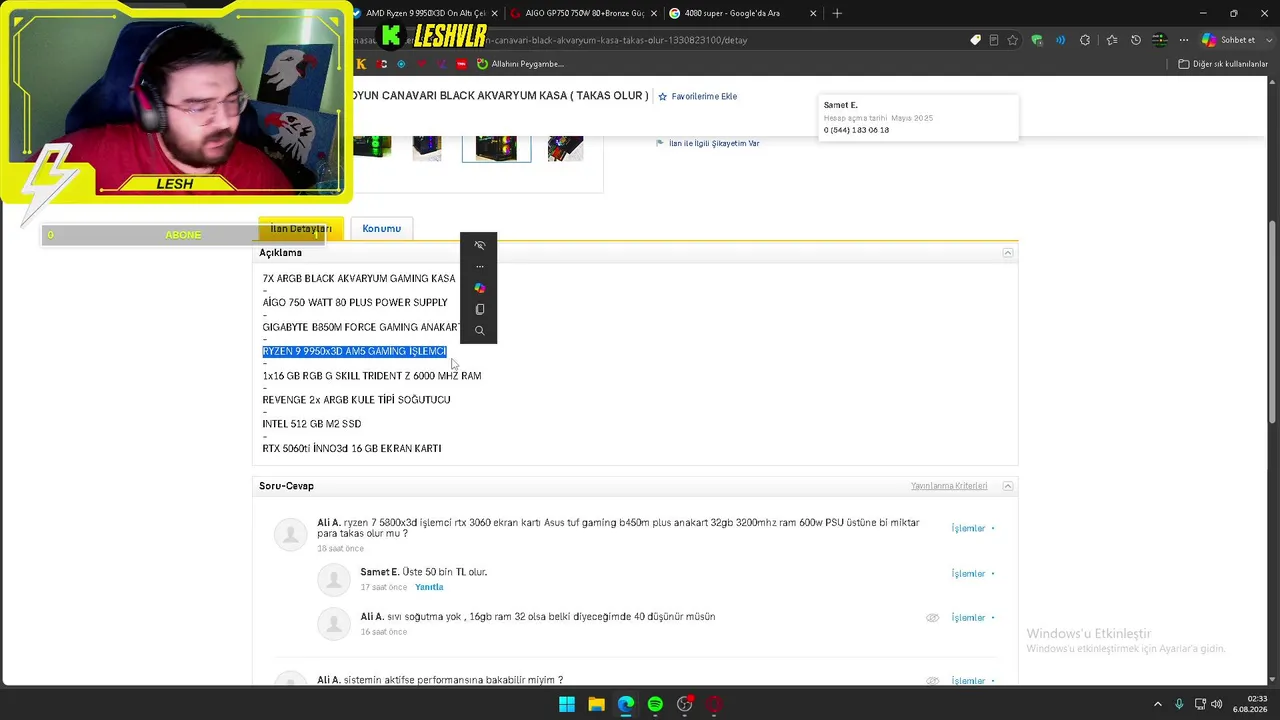The height and width of the screenshot is (720, 1280).
Task: Open the shopping price tag icon in address bar
Action: pyautogui.click(x=975, y=40)
